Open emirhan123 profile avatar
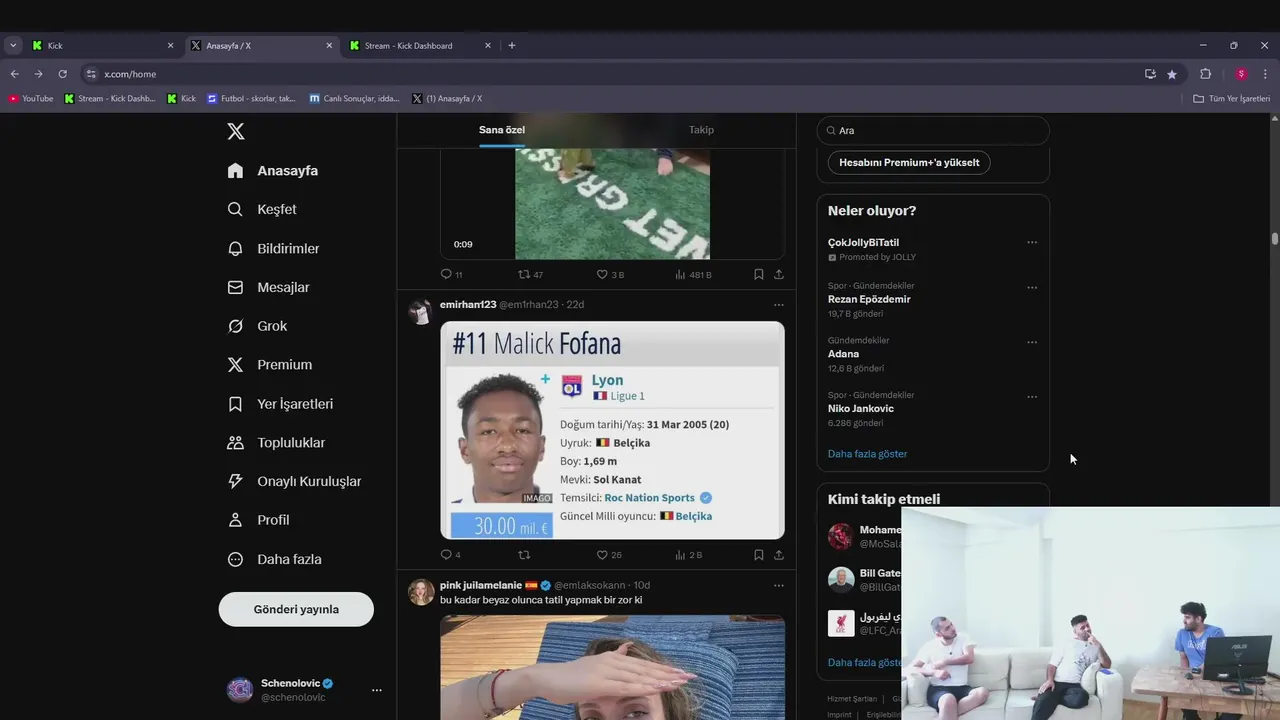The height and width of the screenshot is (720, 1280). pos(421,312)
